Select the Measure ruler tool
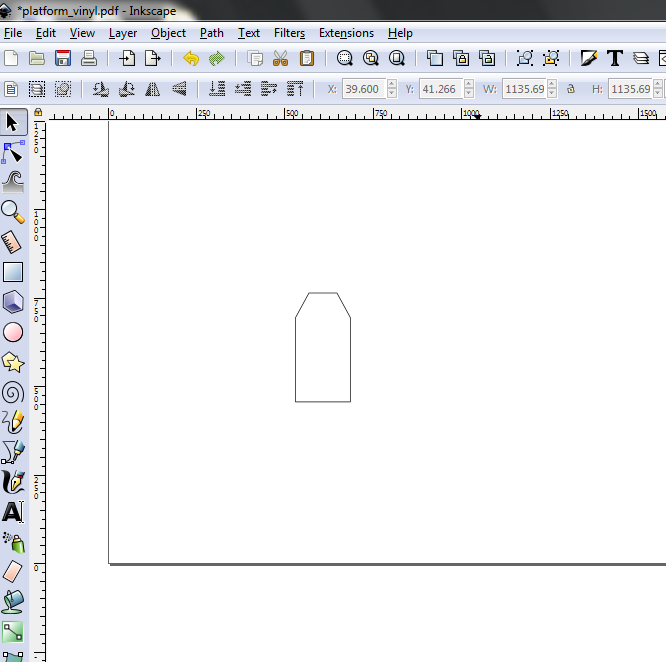The width and height of the screenshot is (666, 662). tap(13, 242)
